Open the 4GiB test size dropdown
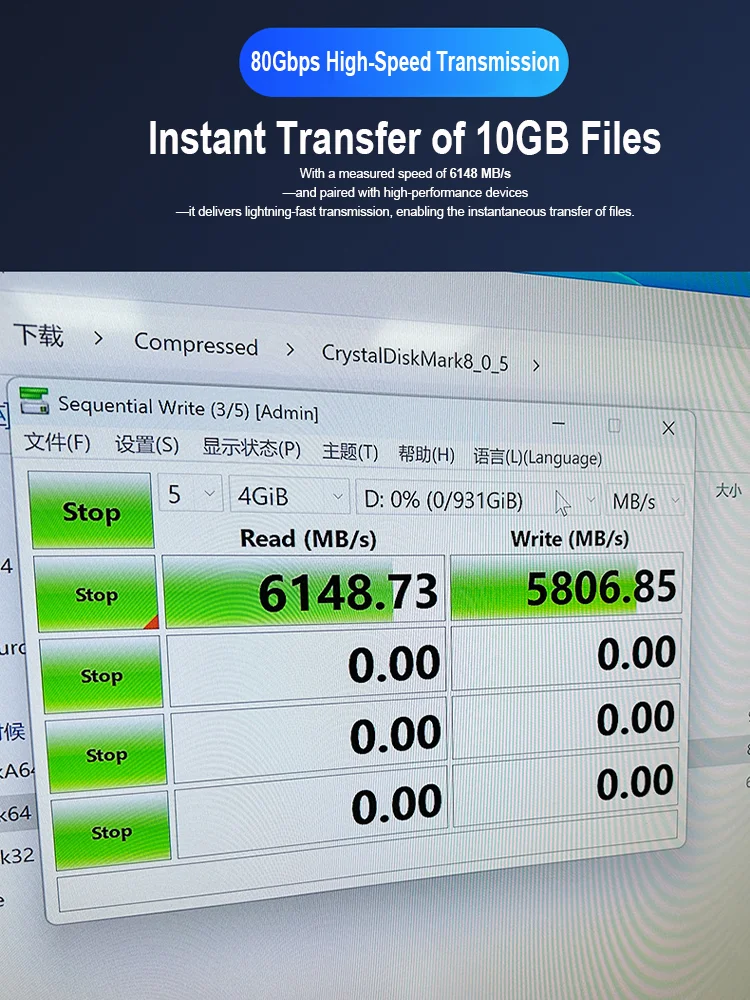The width and height of the screenshot is (750, 1000). (290, 496)
